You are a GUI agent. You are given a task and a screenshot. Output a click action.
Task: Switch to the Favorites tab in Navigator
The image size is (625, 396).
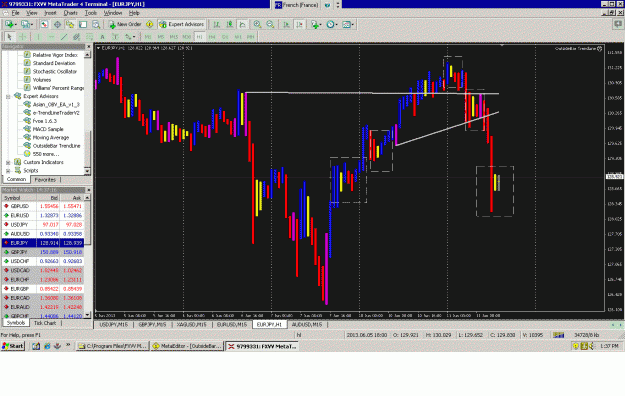tap(45, 180)
